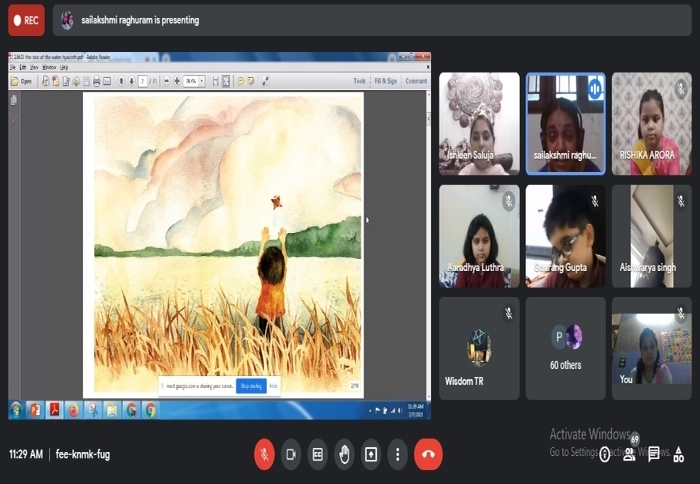Image resolution: width=700 pixels, height=484 pixels.
Task: Open Help menu in shared Adobe Reader
Action: (x=64, y=67)
